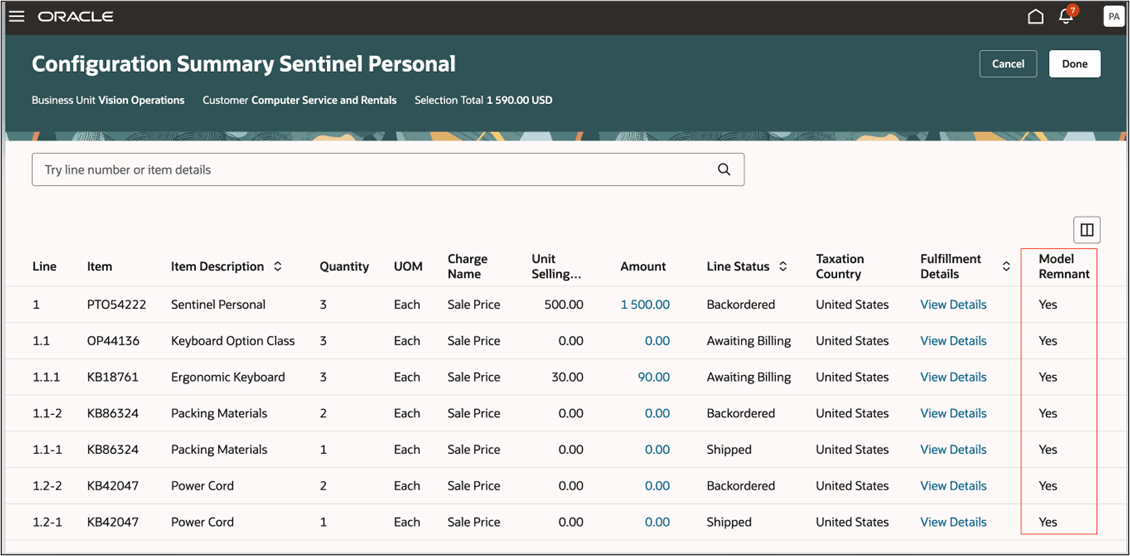
Task: Click the 500.00 unit selling price
Action: pyautogui.click(x=564, y=305)
